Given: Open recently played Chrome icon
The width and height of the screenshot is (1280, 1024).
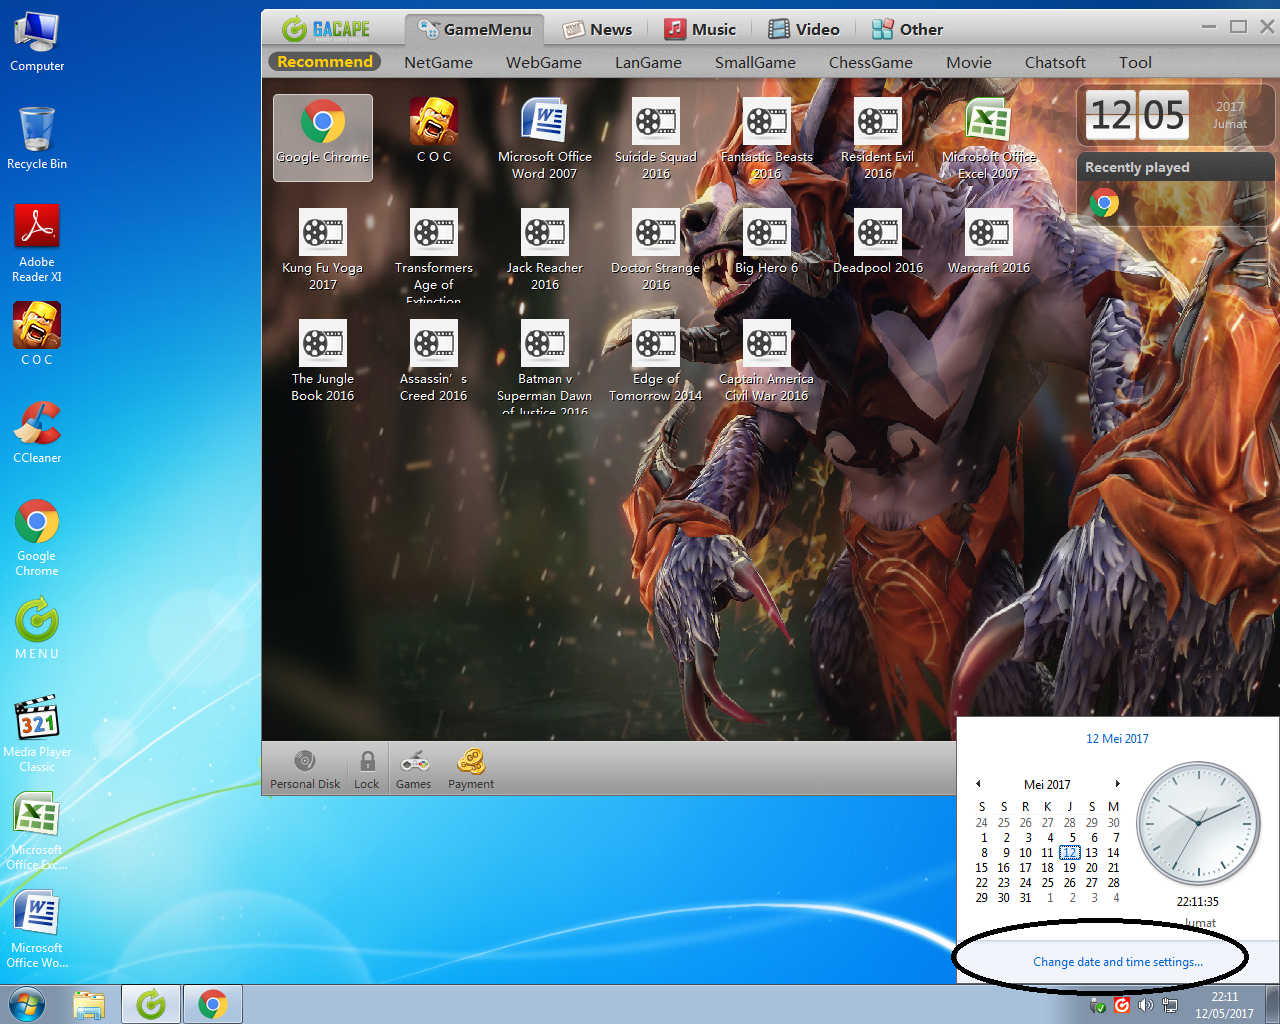Looking at the screenshot, I should 1104,204.
